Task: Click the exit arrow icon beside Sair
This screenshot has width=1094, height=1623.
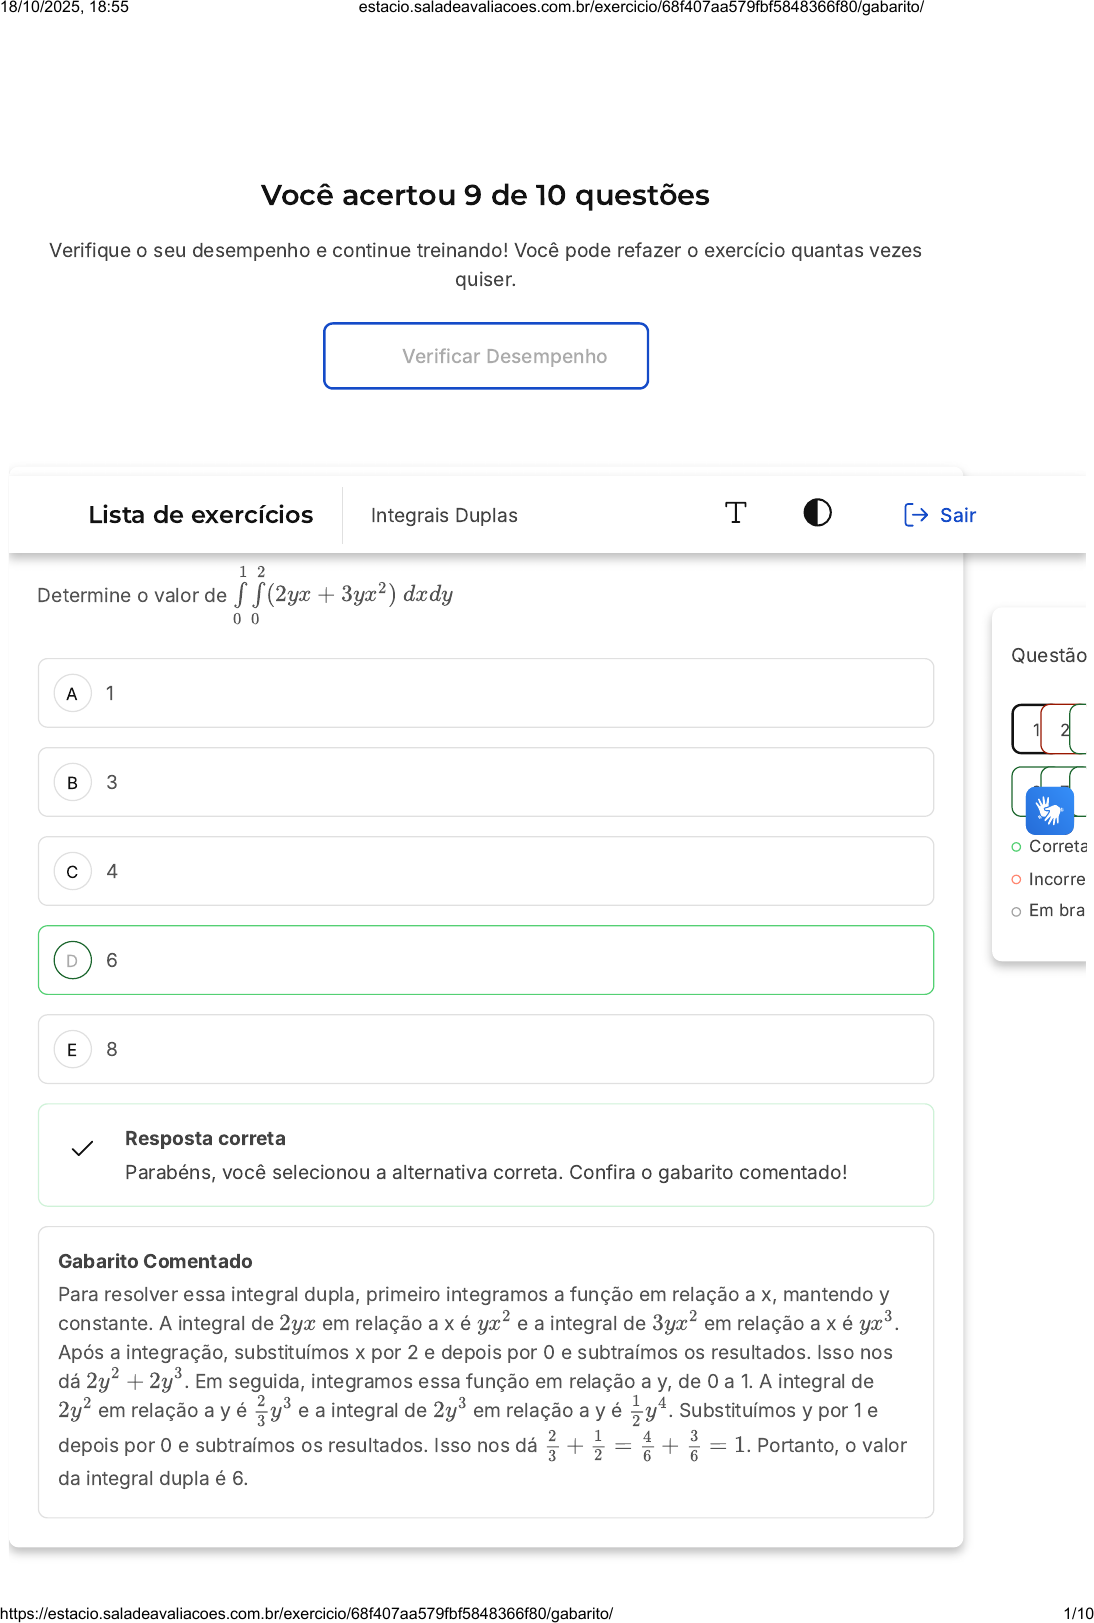Action: [x=915, y=515]
